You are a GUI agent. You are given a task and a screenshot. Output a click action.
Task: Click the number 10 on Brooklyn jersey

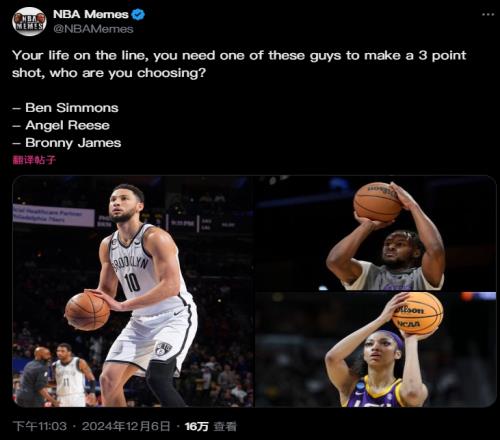tap(132, 282)
